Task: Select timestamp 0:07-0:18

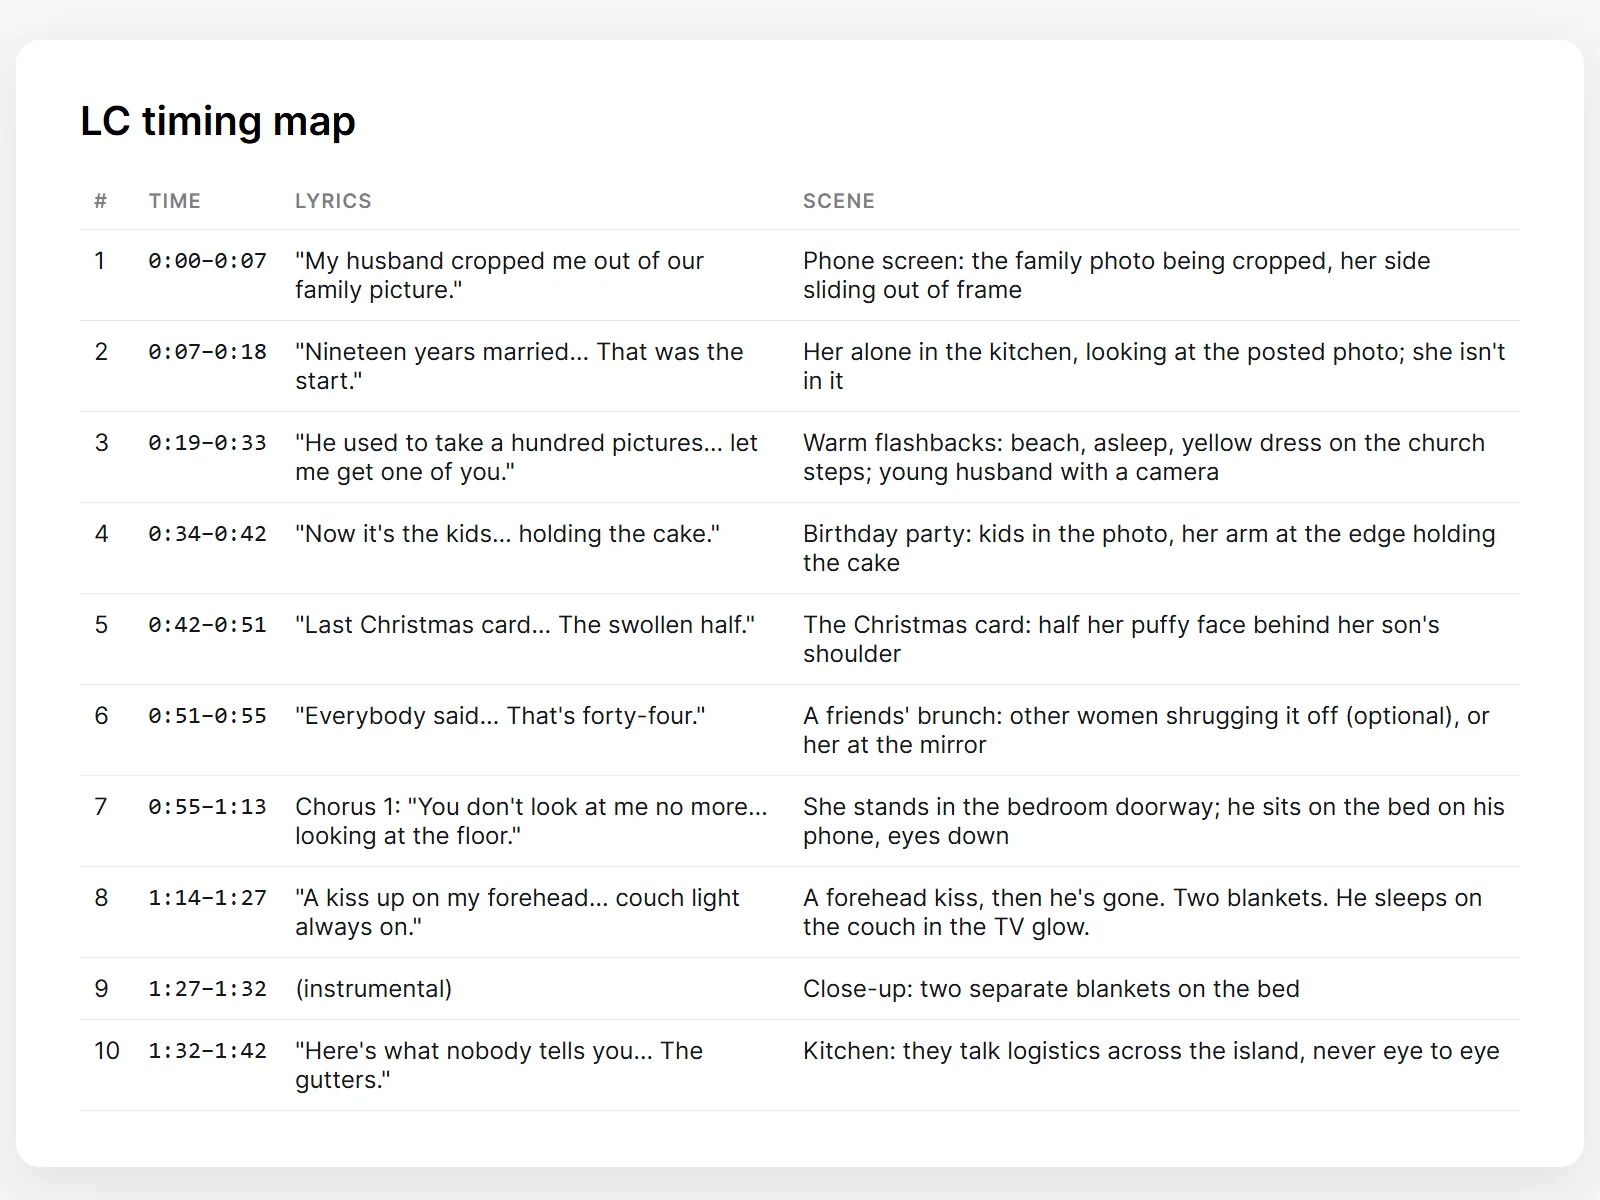Action: (x=208, y=352)
